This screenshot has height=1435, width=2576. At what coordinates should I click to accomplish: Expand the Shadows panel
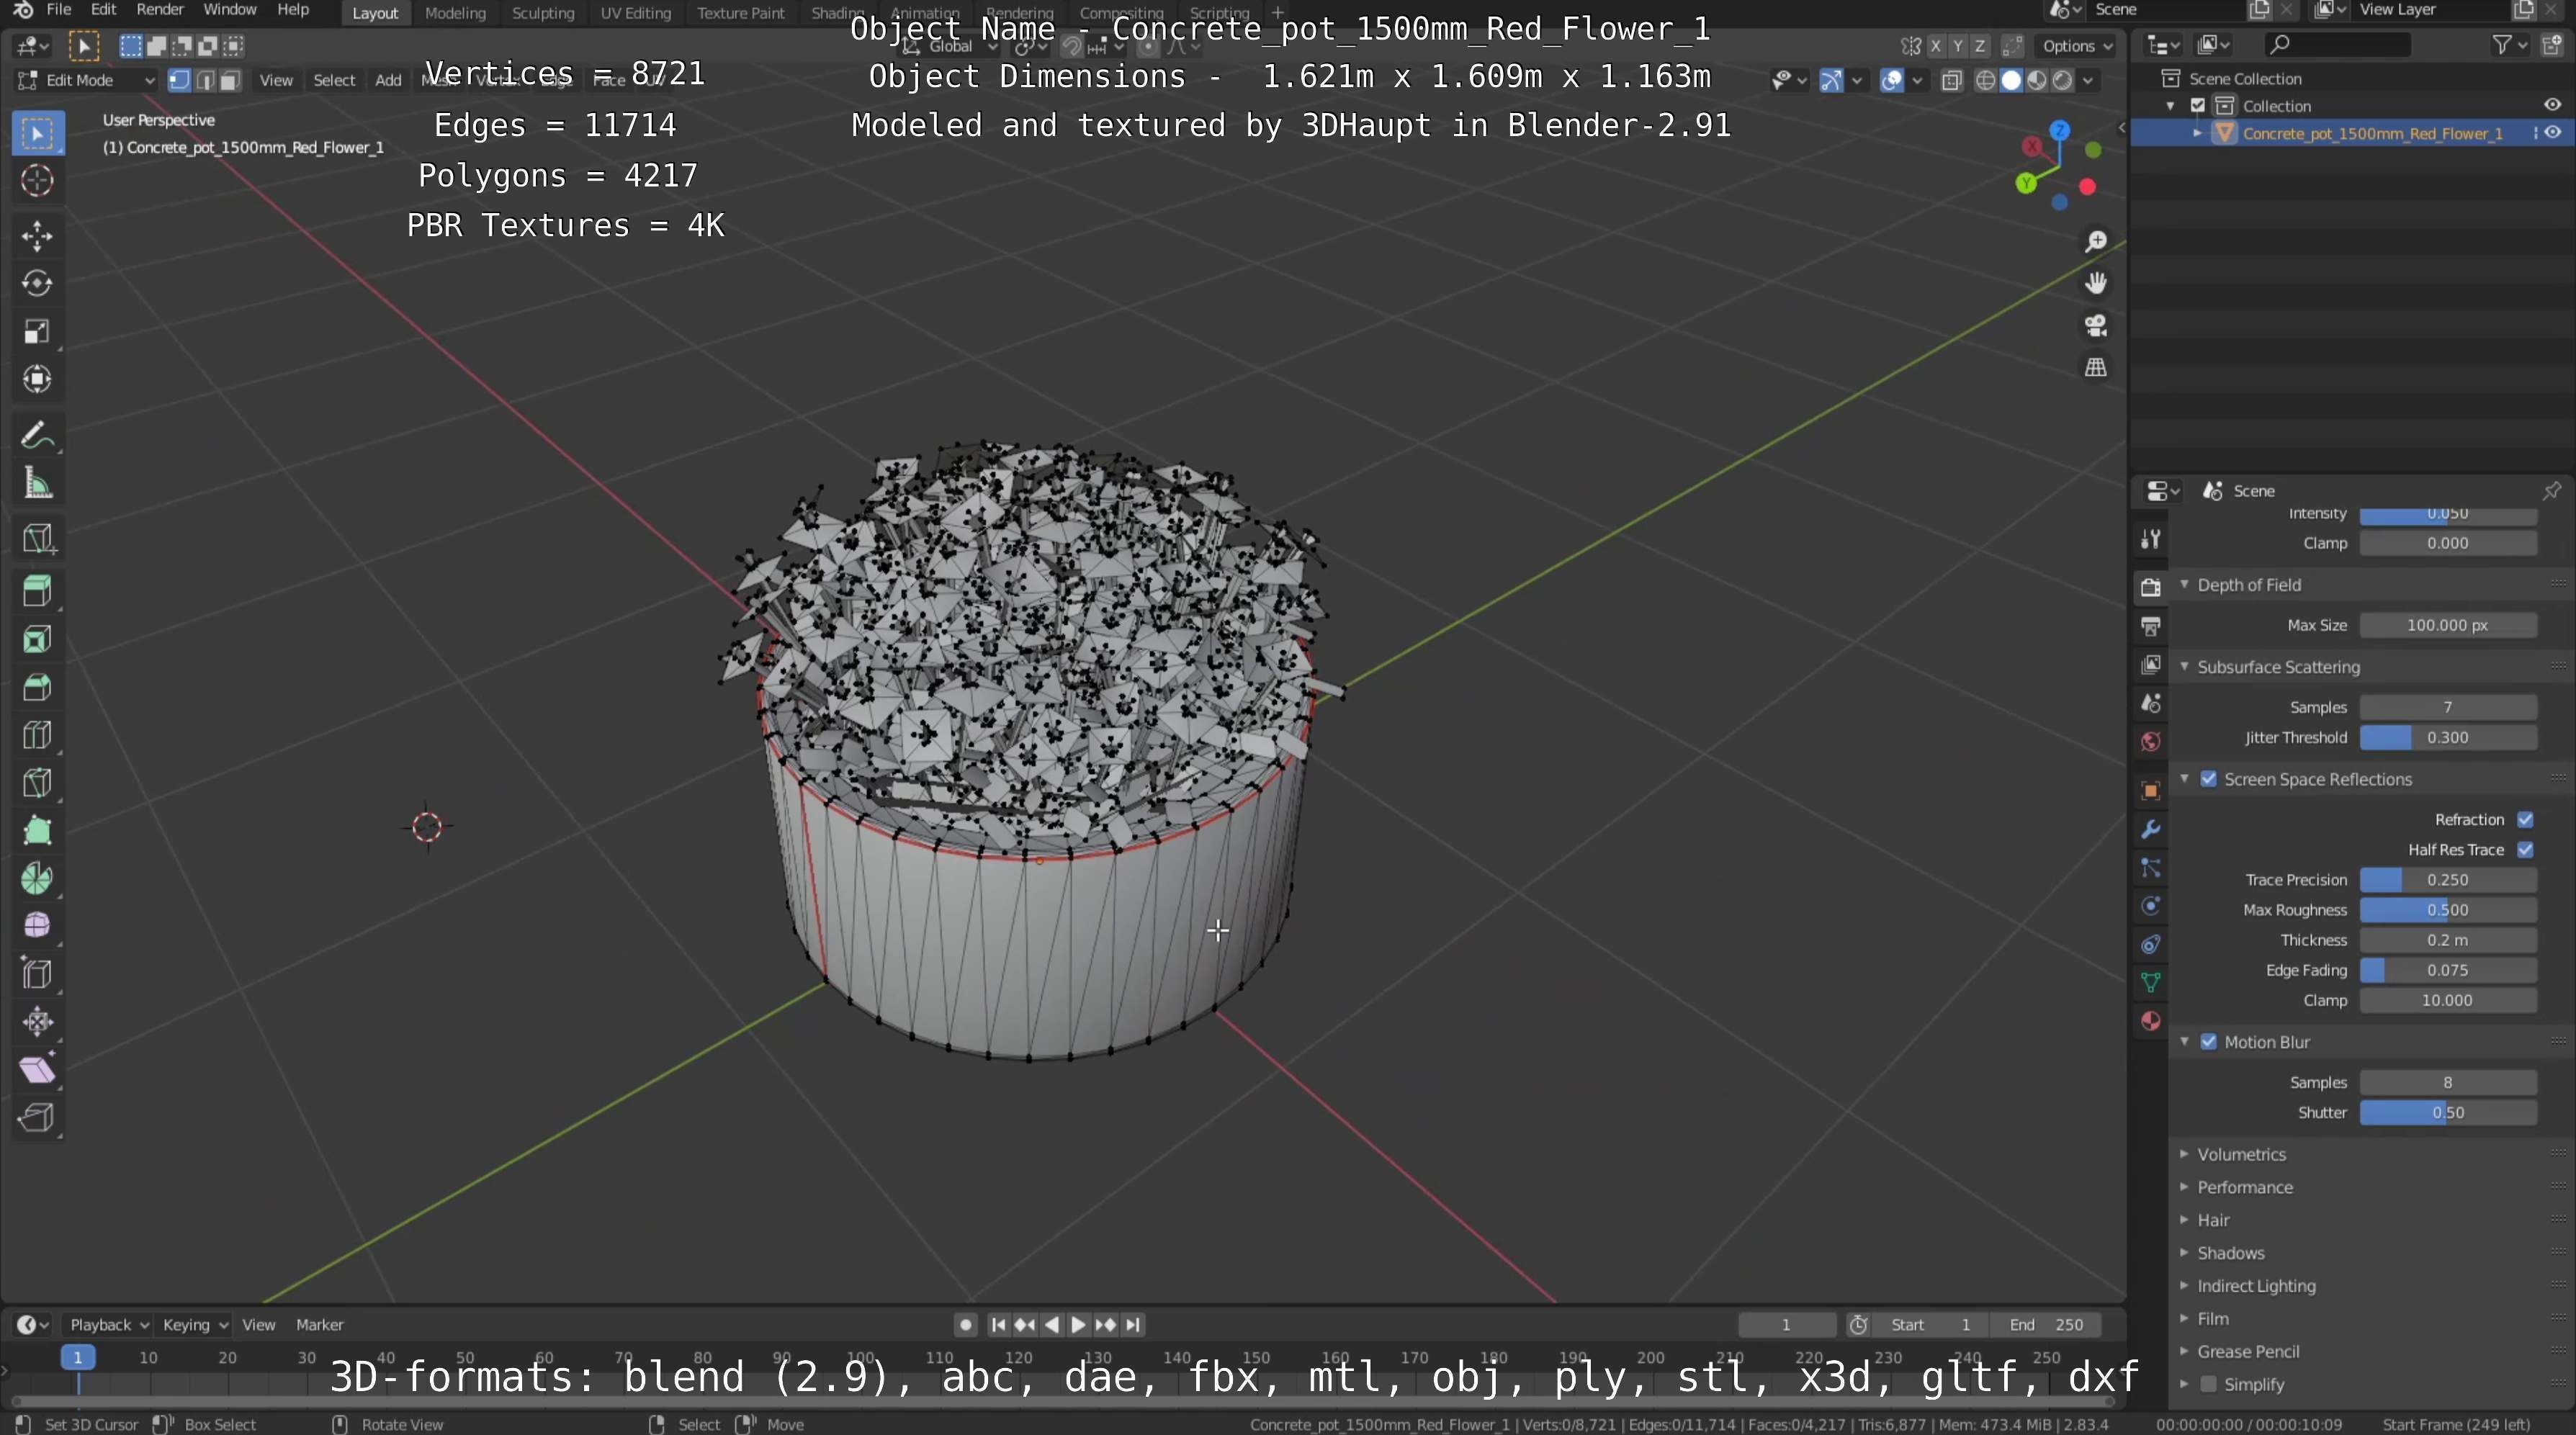(2230, 1254)
